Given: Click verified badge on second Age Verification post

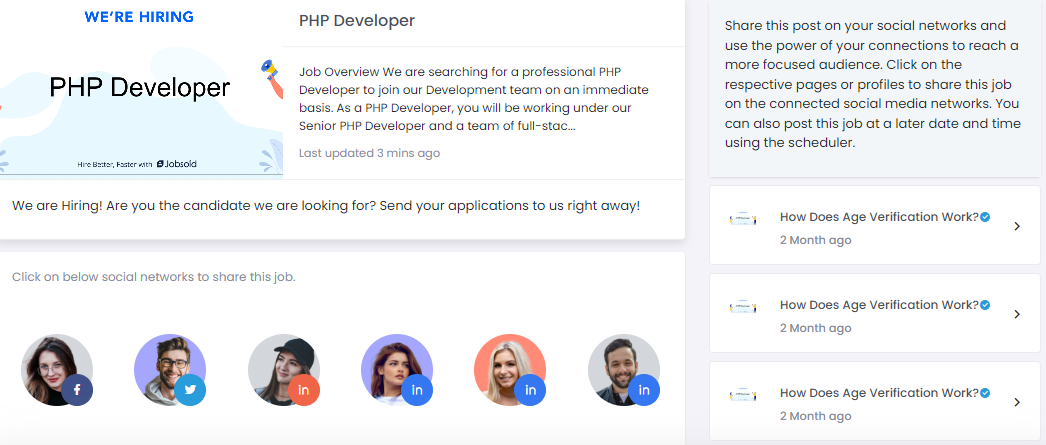Looking at the screenshot, I should [x=986, y=305].
